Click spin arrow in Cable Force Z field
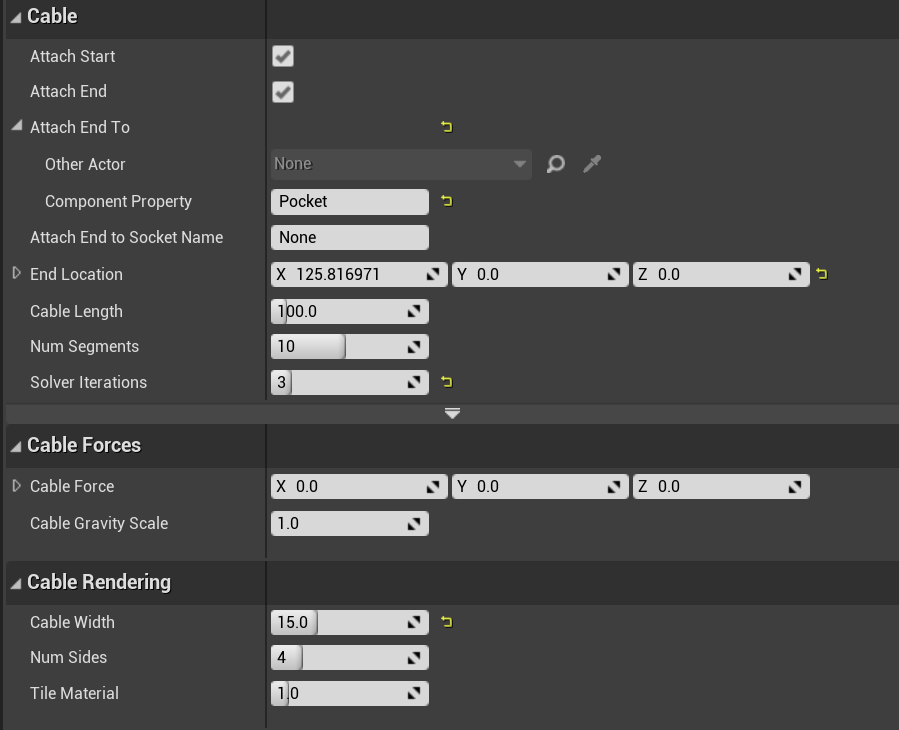Viewport: 899px width, 730px height. [x=795, y=487]
